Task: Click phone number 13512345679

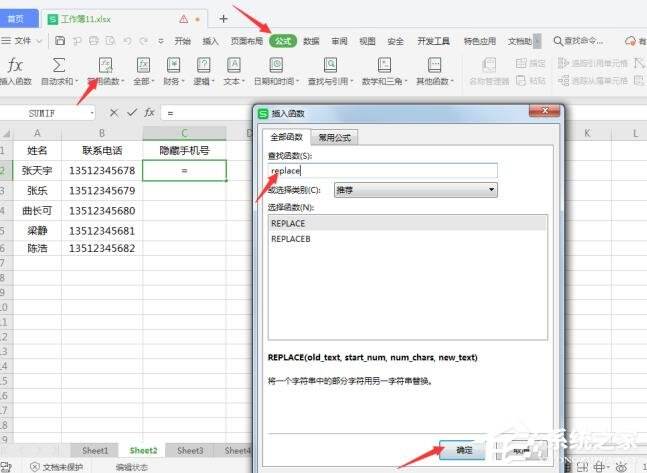Action: (102, 191)
